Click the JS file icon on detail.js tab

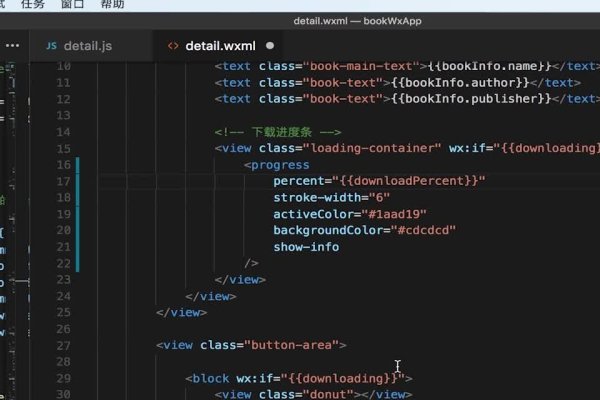(51, 46)
